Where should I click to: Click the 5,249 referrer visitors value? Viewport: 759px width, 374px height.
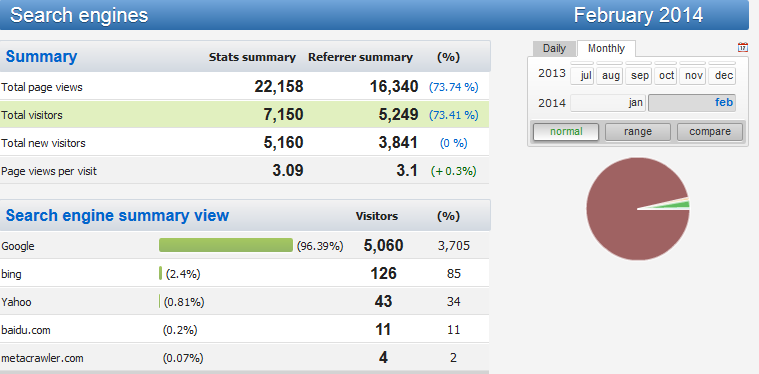click(x=398, y=115)
